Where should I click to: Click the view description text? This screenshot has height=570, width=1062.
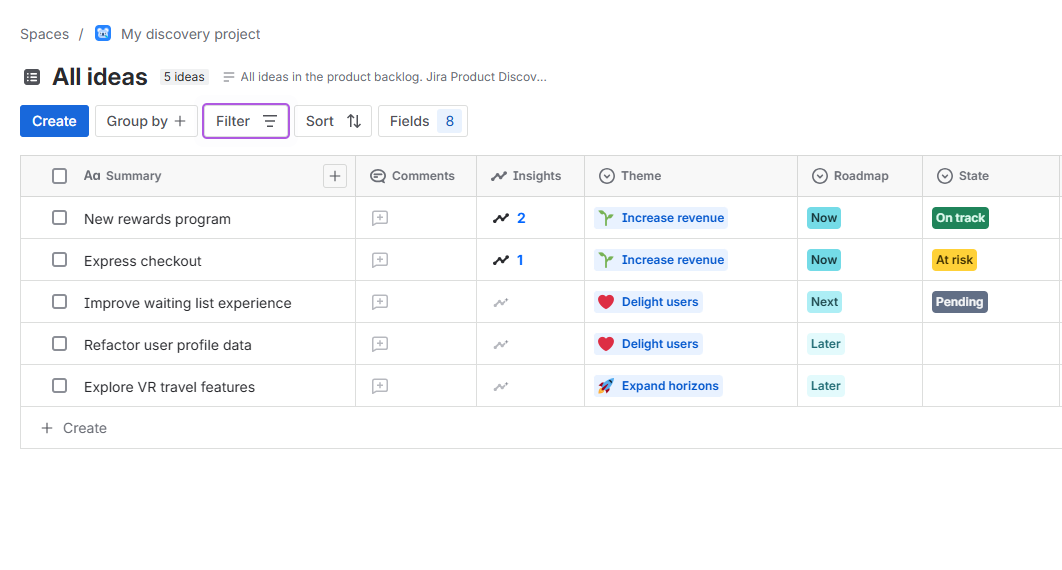point(394,77)
